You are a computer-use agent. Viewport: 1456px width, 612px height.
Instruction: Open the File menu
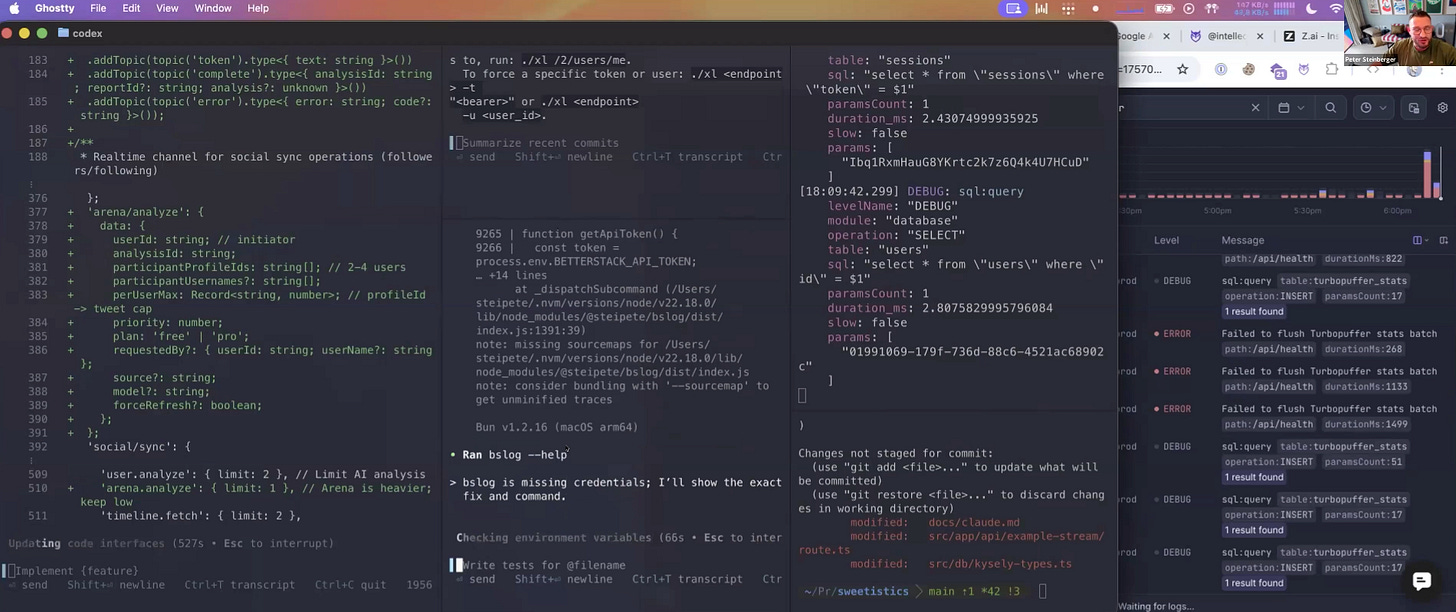98,8
